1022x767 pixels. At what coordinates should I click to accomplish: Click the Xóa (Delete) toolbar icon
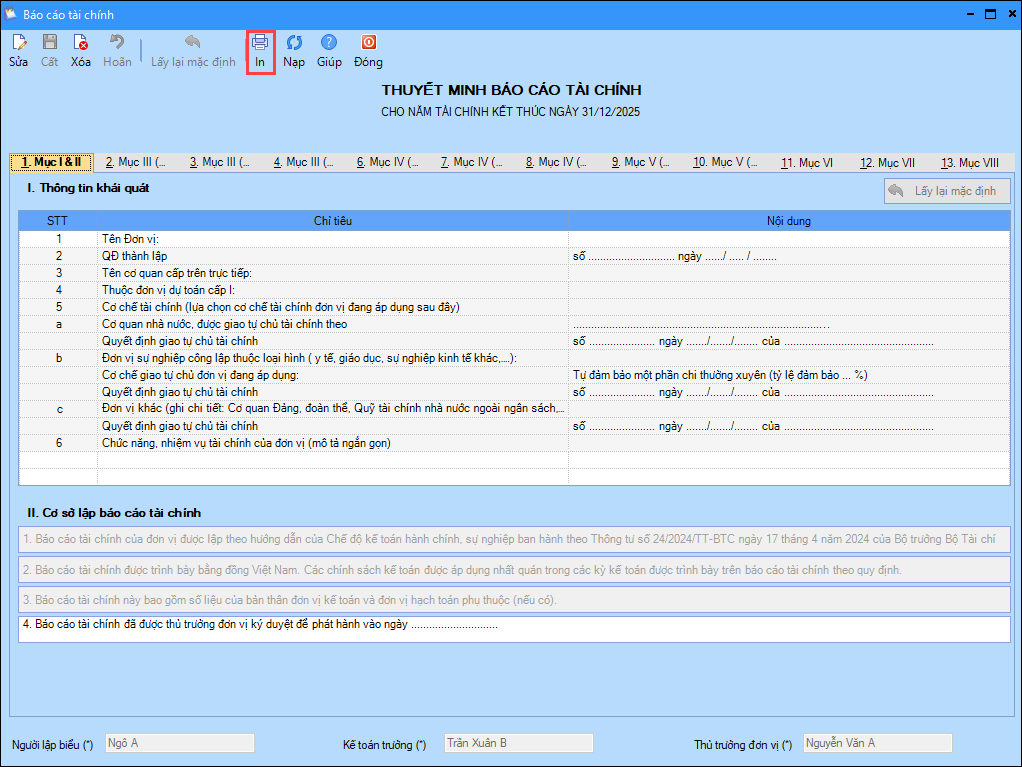click(81, 43)
